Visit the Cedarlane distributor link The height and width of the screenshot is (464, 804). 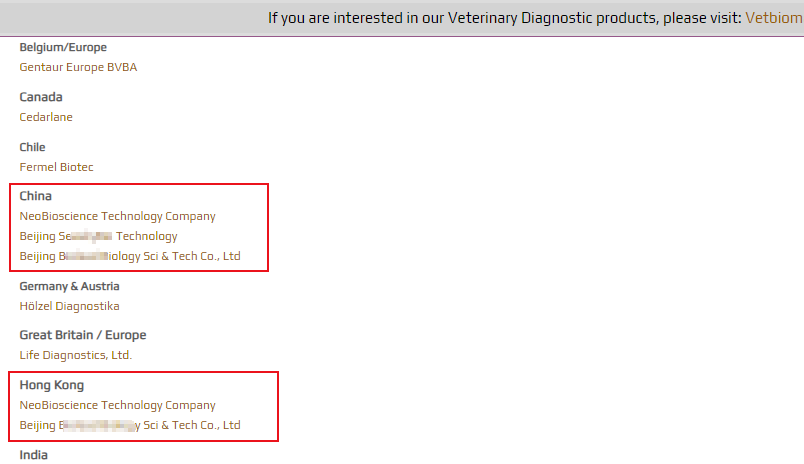point(46,117)
